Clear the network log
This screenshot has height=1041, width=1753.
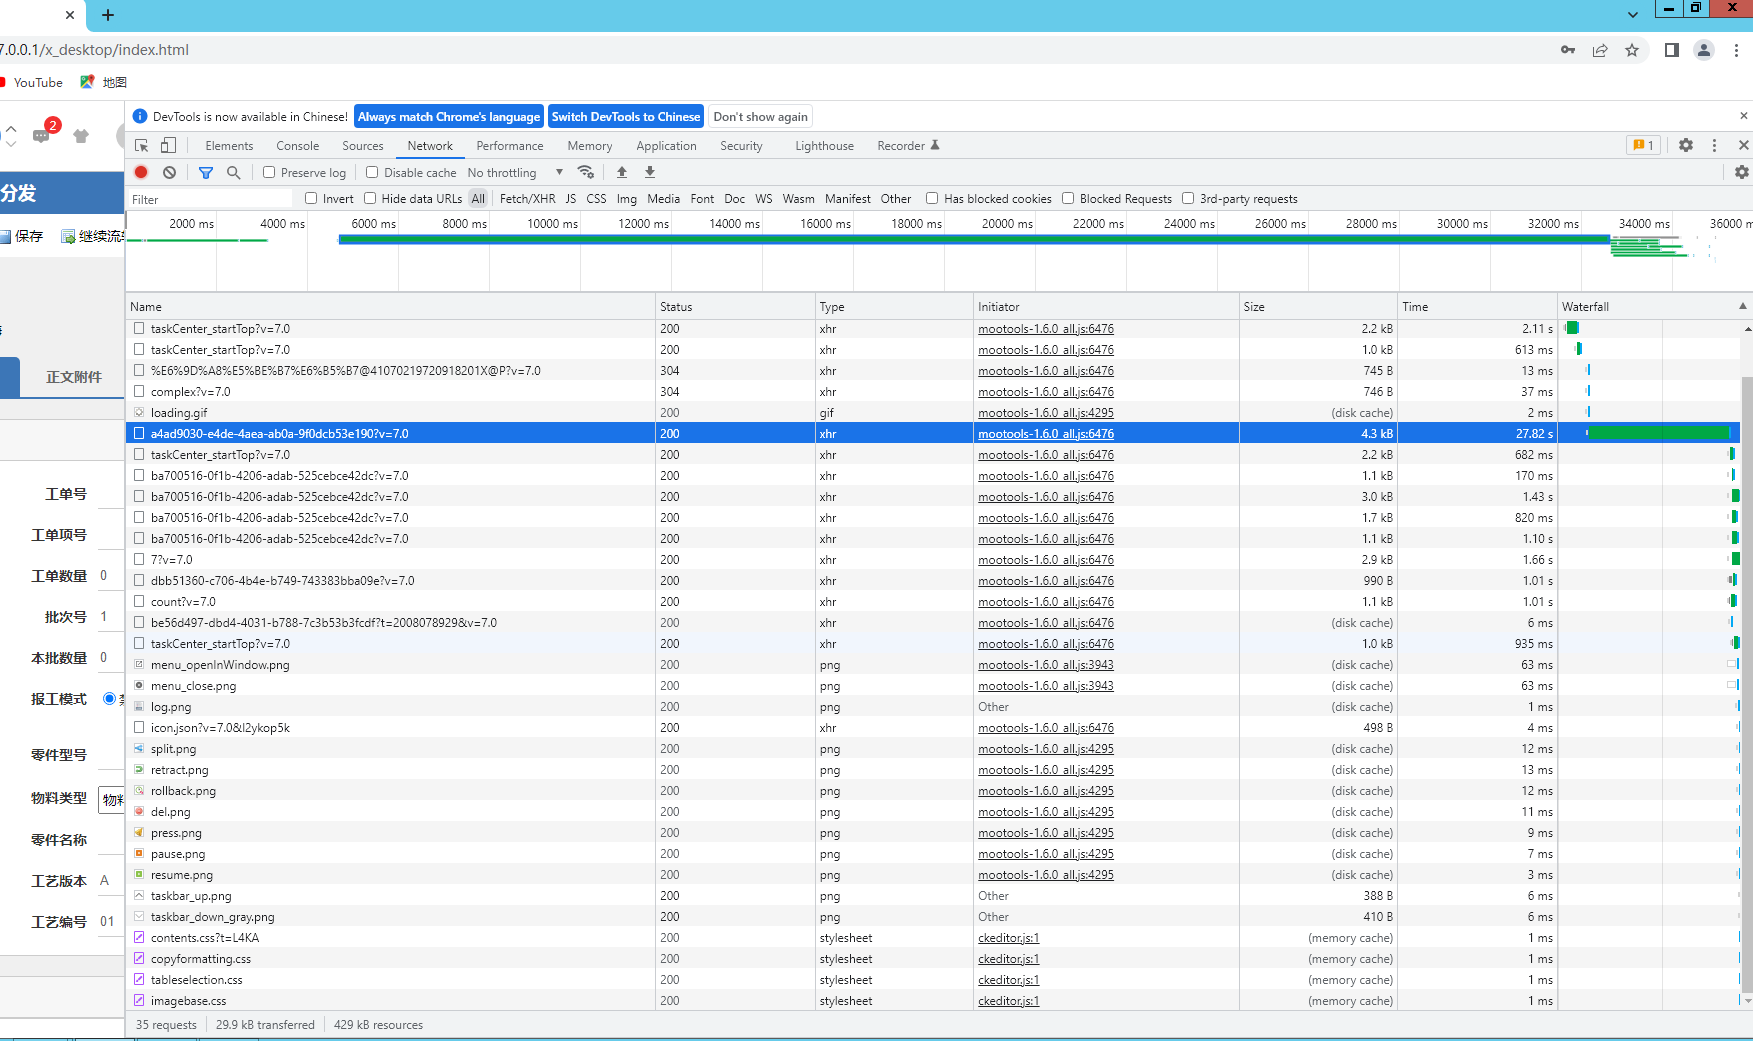pos(170,173)
